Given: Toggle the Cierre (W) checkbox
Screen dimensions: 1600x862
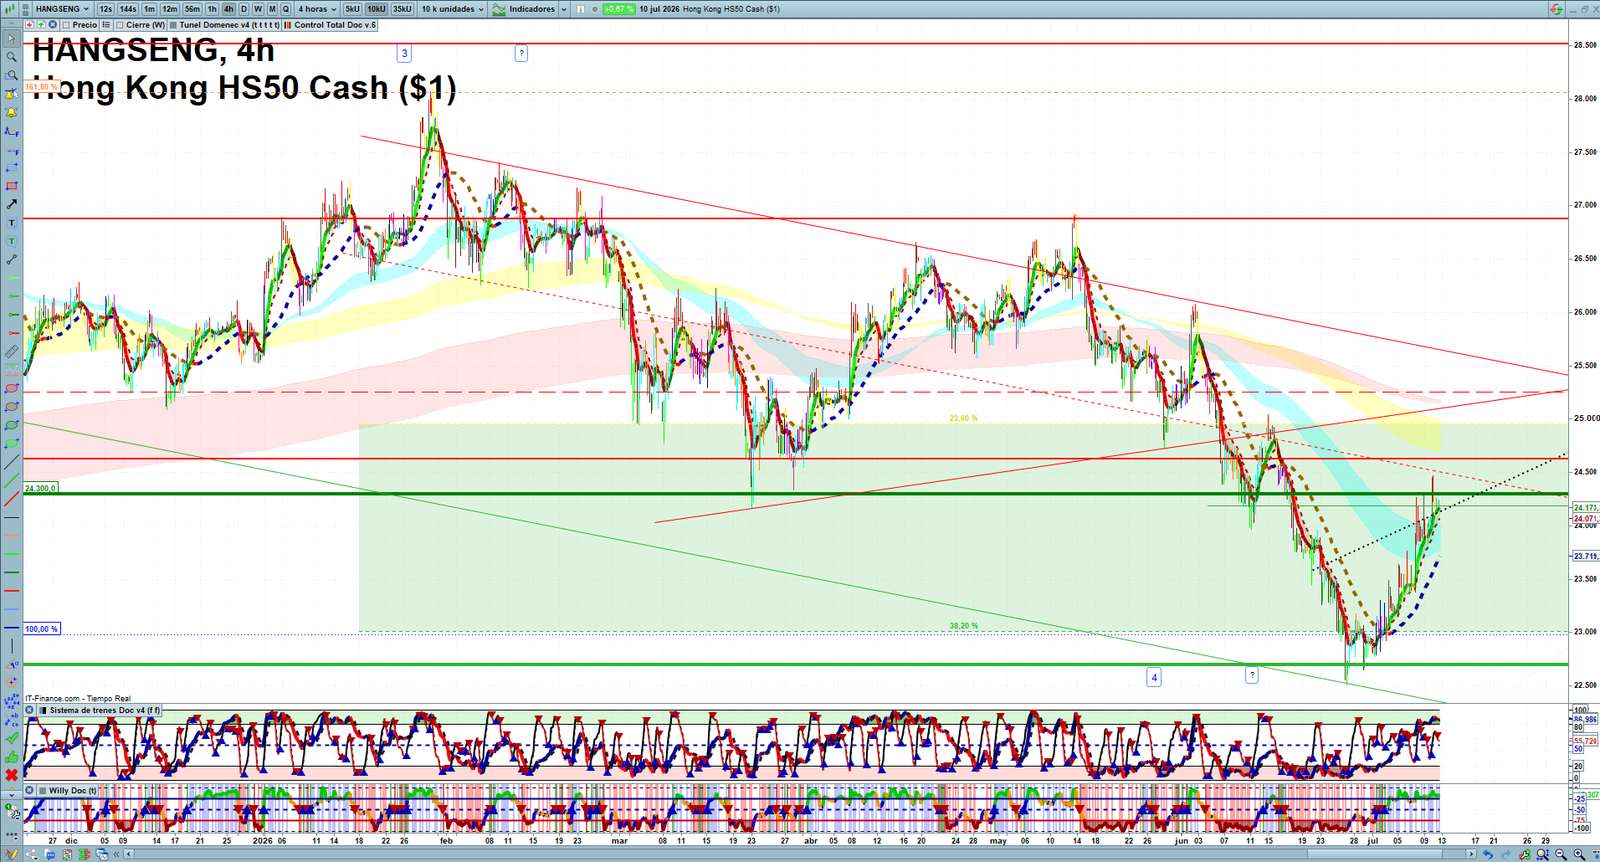Looking at the screenshot, I should click(119, 25).
